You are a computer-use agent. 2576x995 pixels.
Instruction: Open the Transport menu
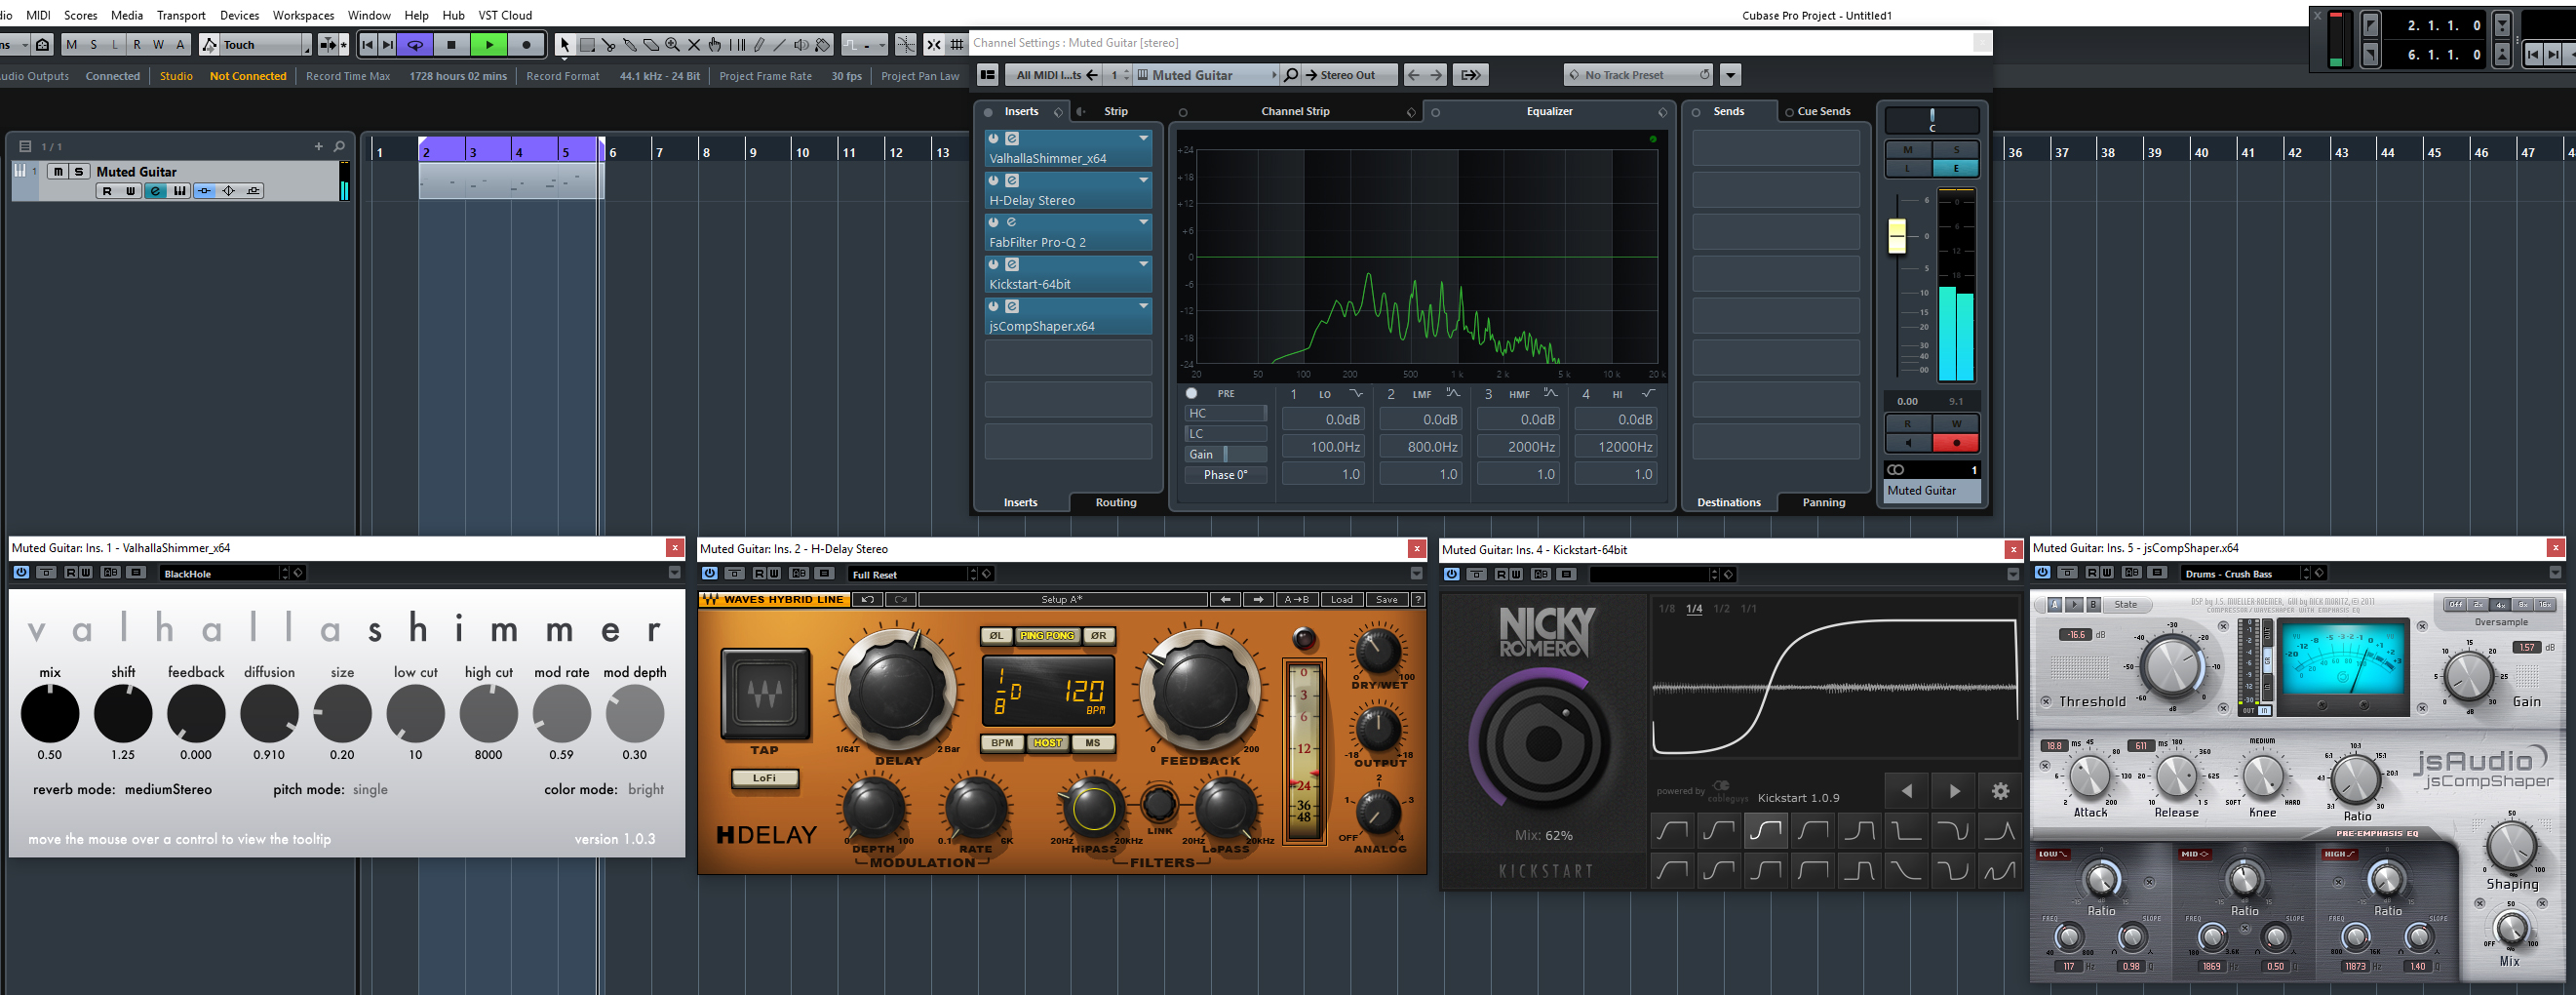coord(181,15)
